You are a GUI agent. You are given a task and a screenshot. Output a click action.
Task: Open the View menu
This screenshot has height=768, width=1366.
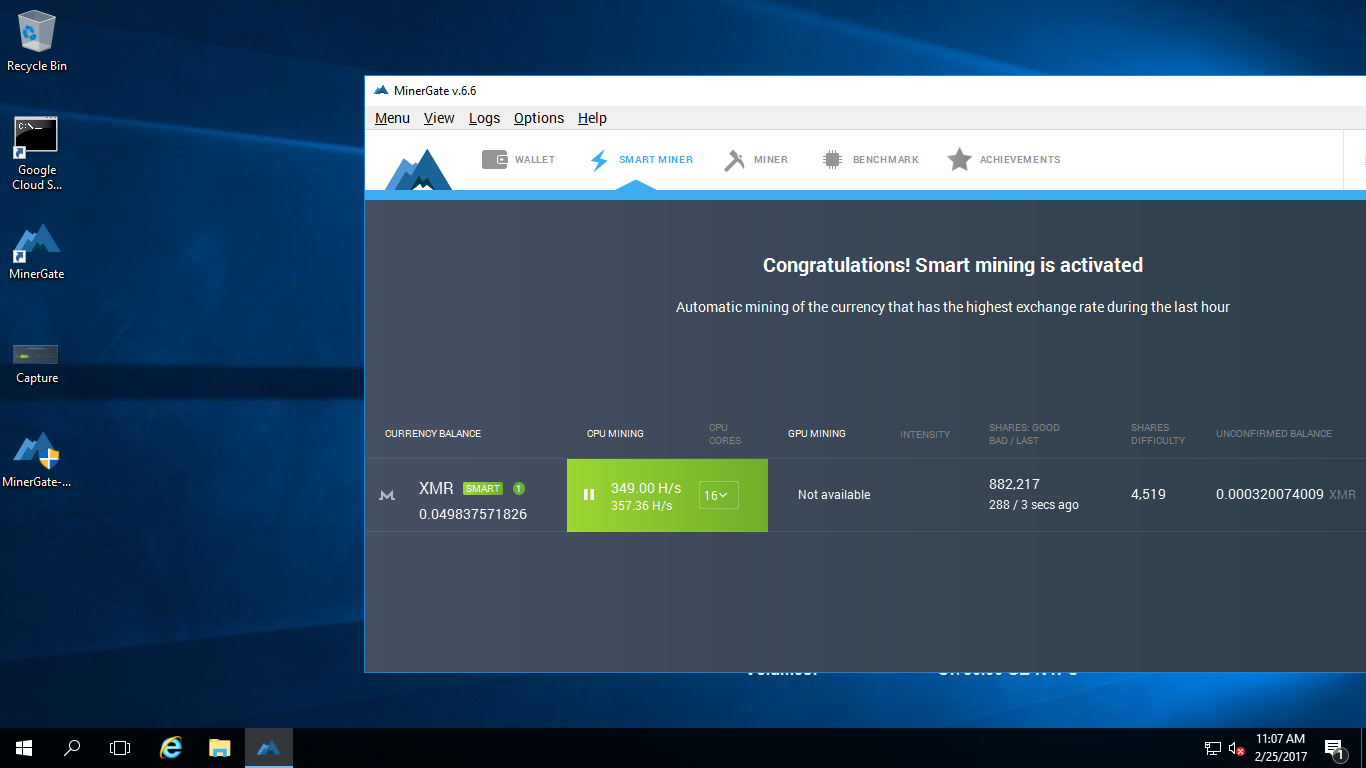click(439, 118)
